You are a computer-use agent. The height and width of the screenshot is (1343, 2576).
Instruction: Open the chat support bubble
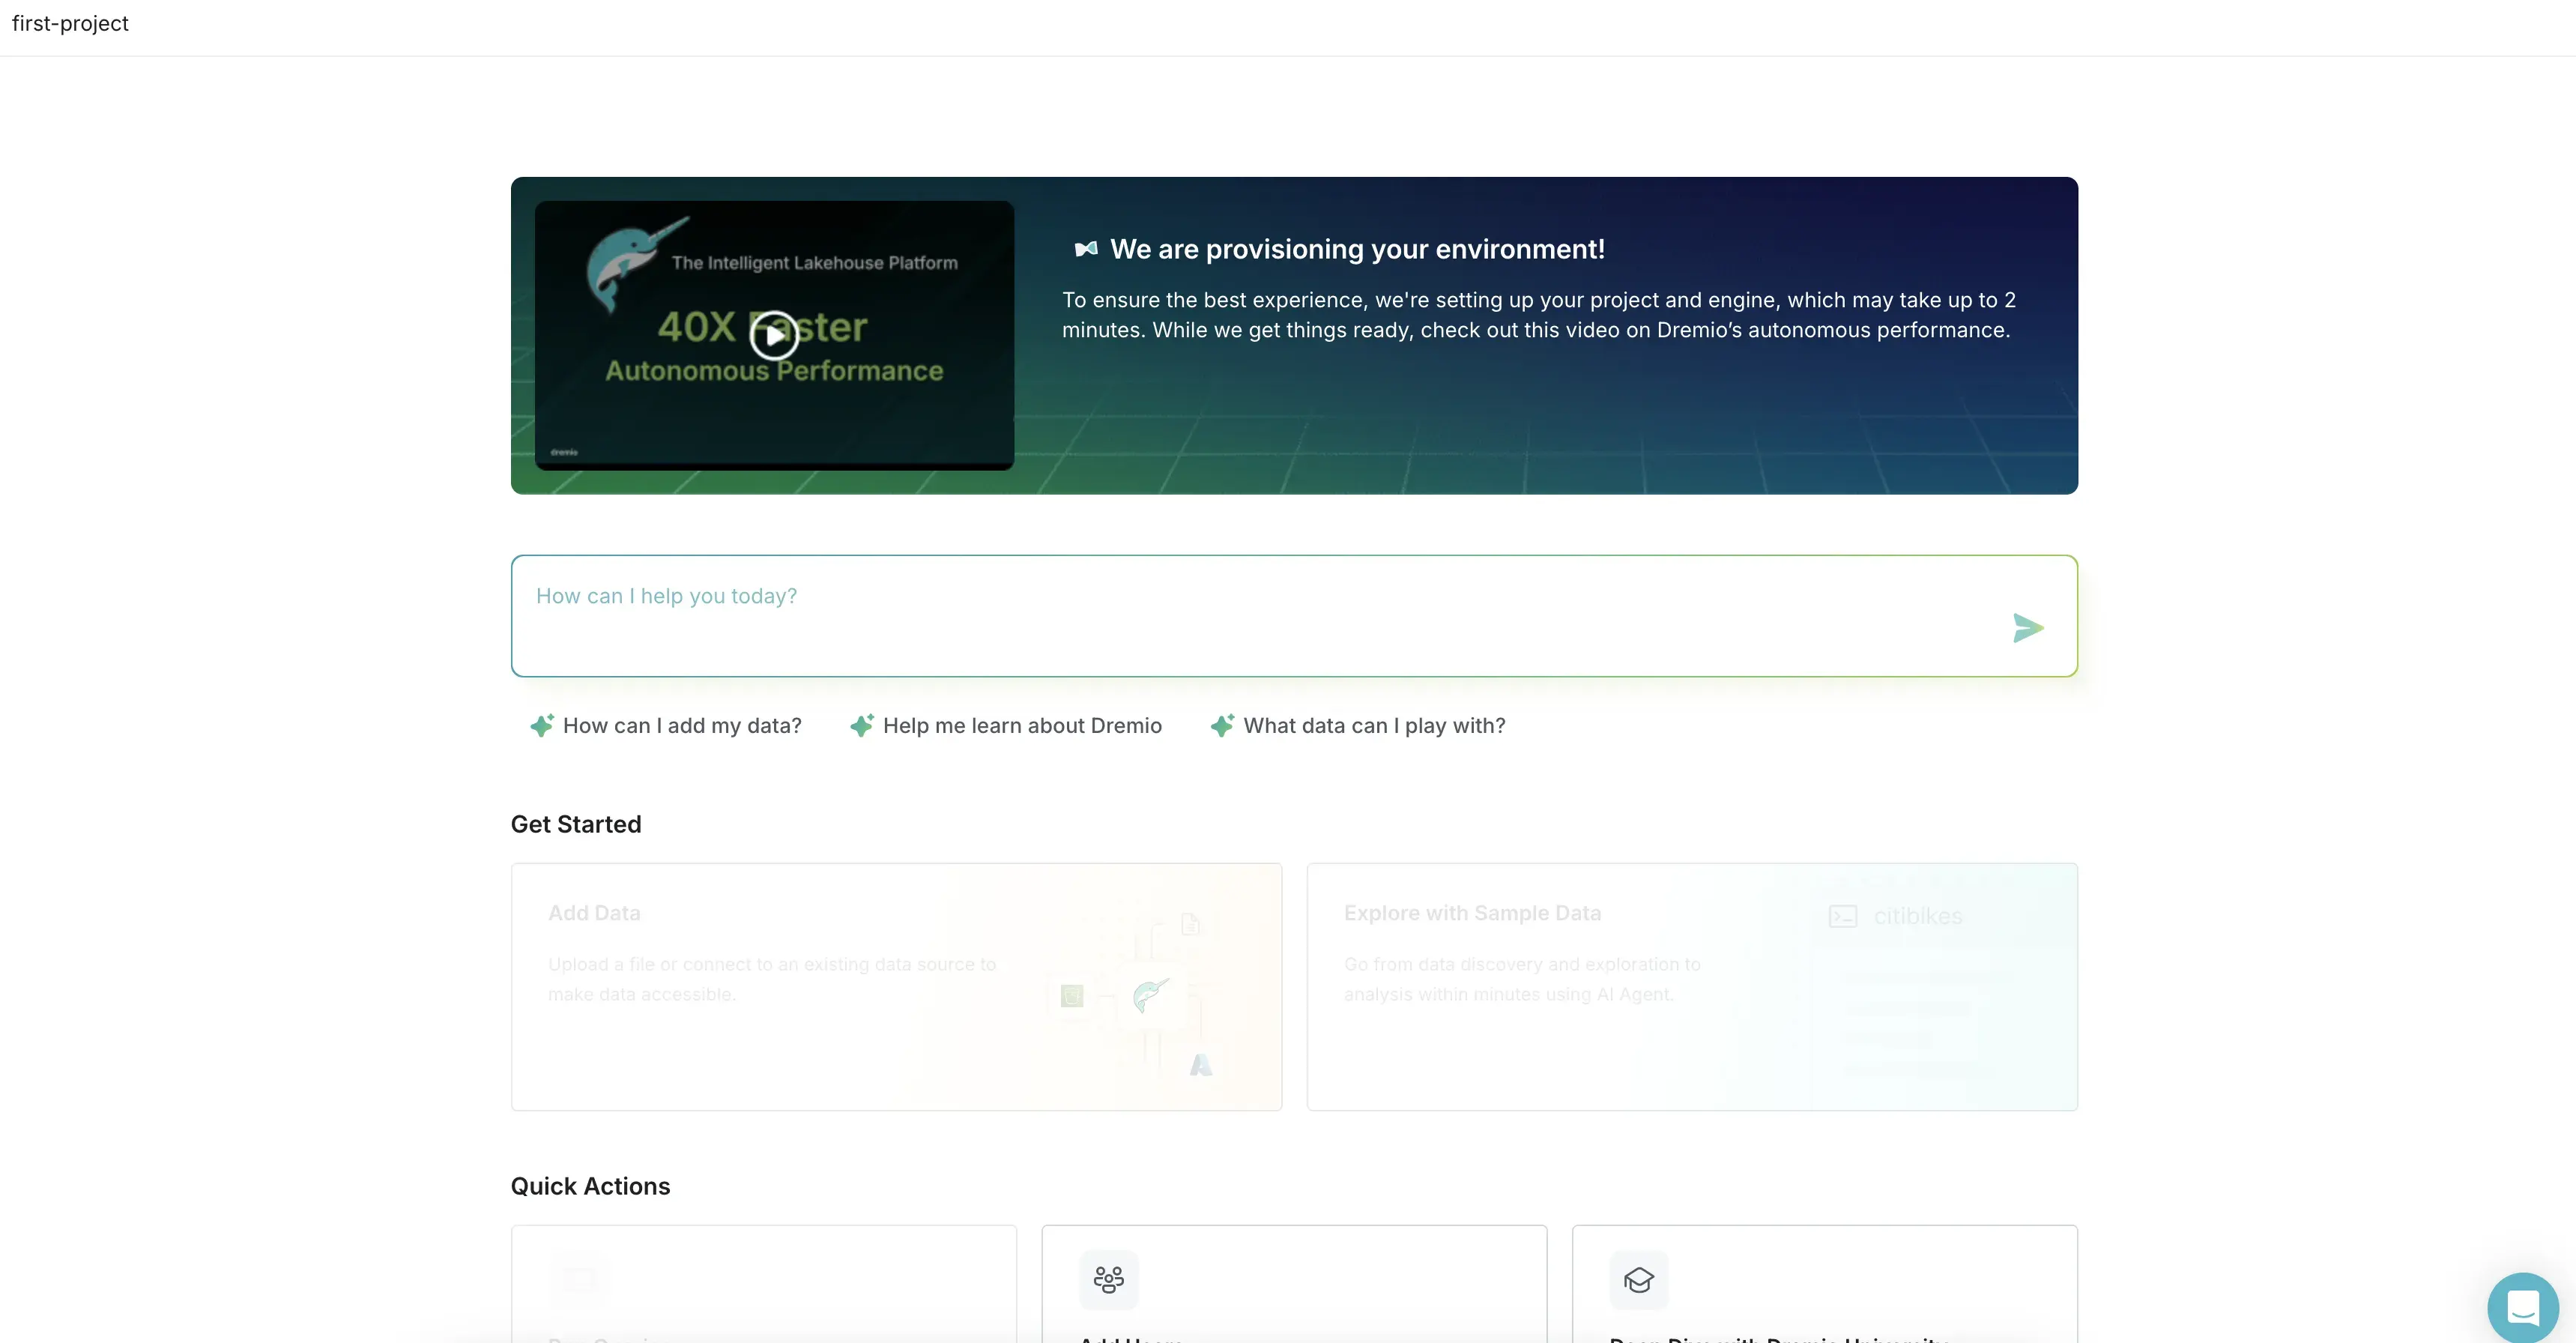click(x=2523, y=1307)
